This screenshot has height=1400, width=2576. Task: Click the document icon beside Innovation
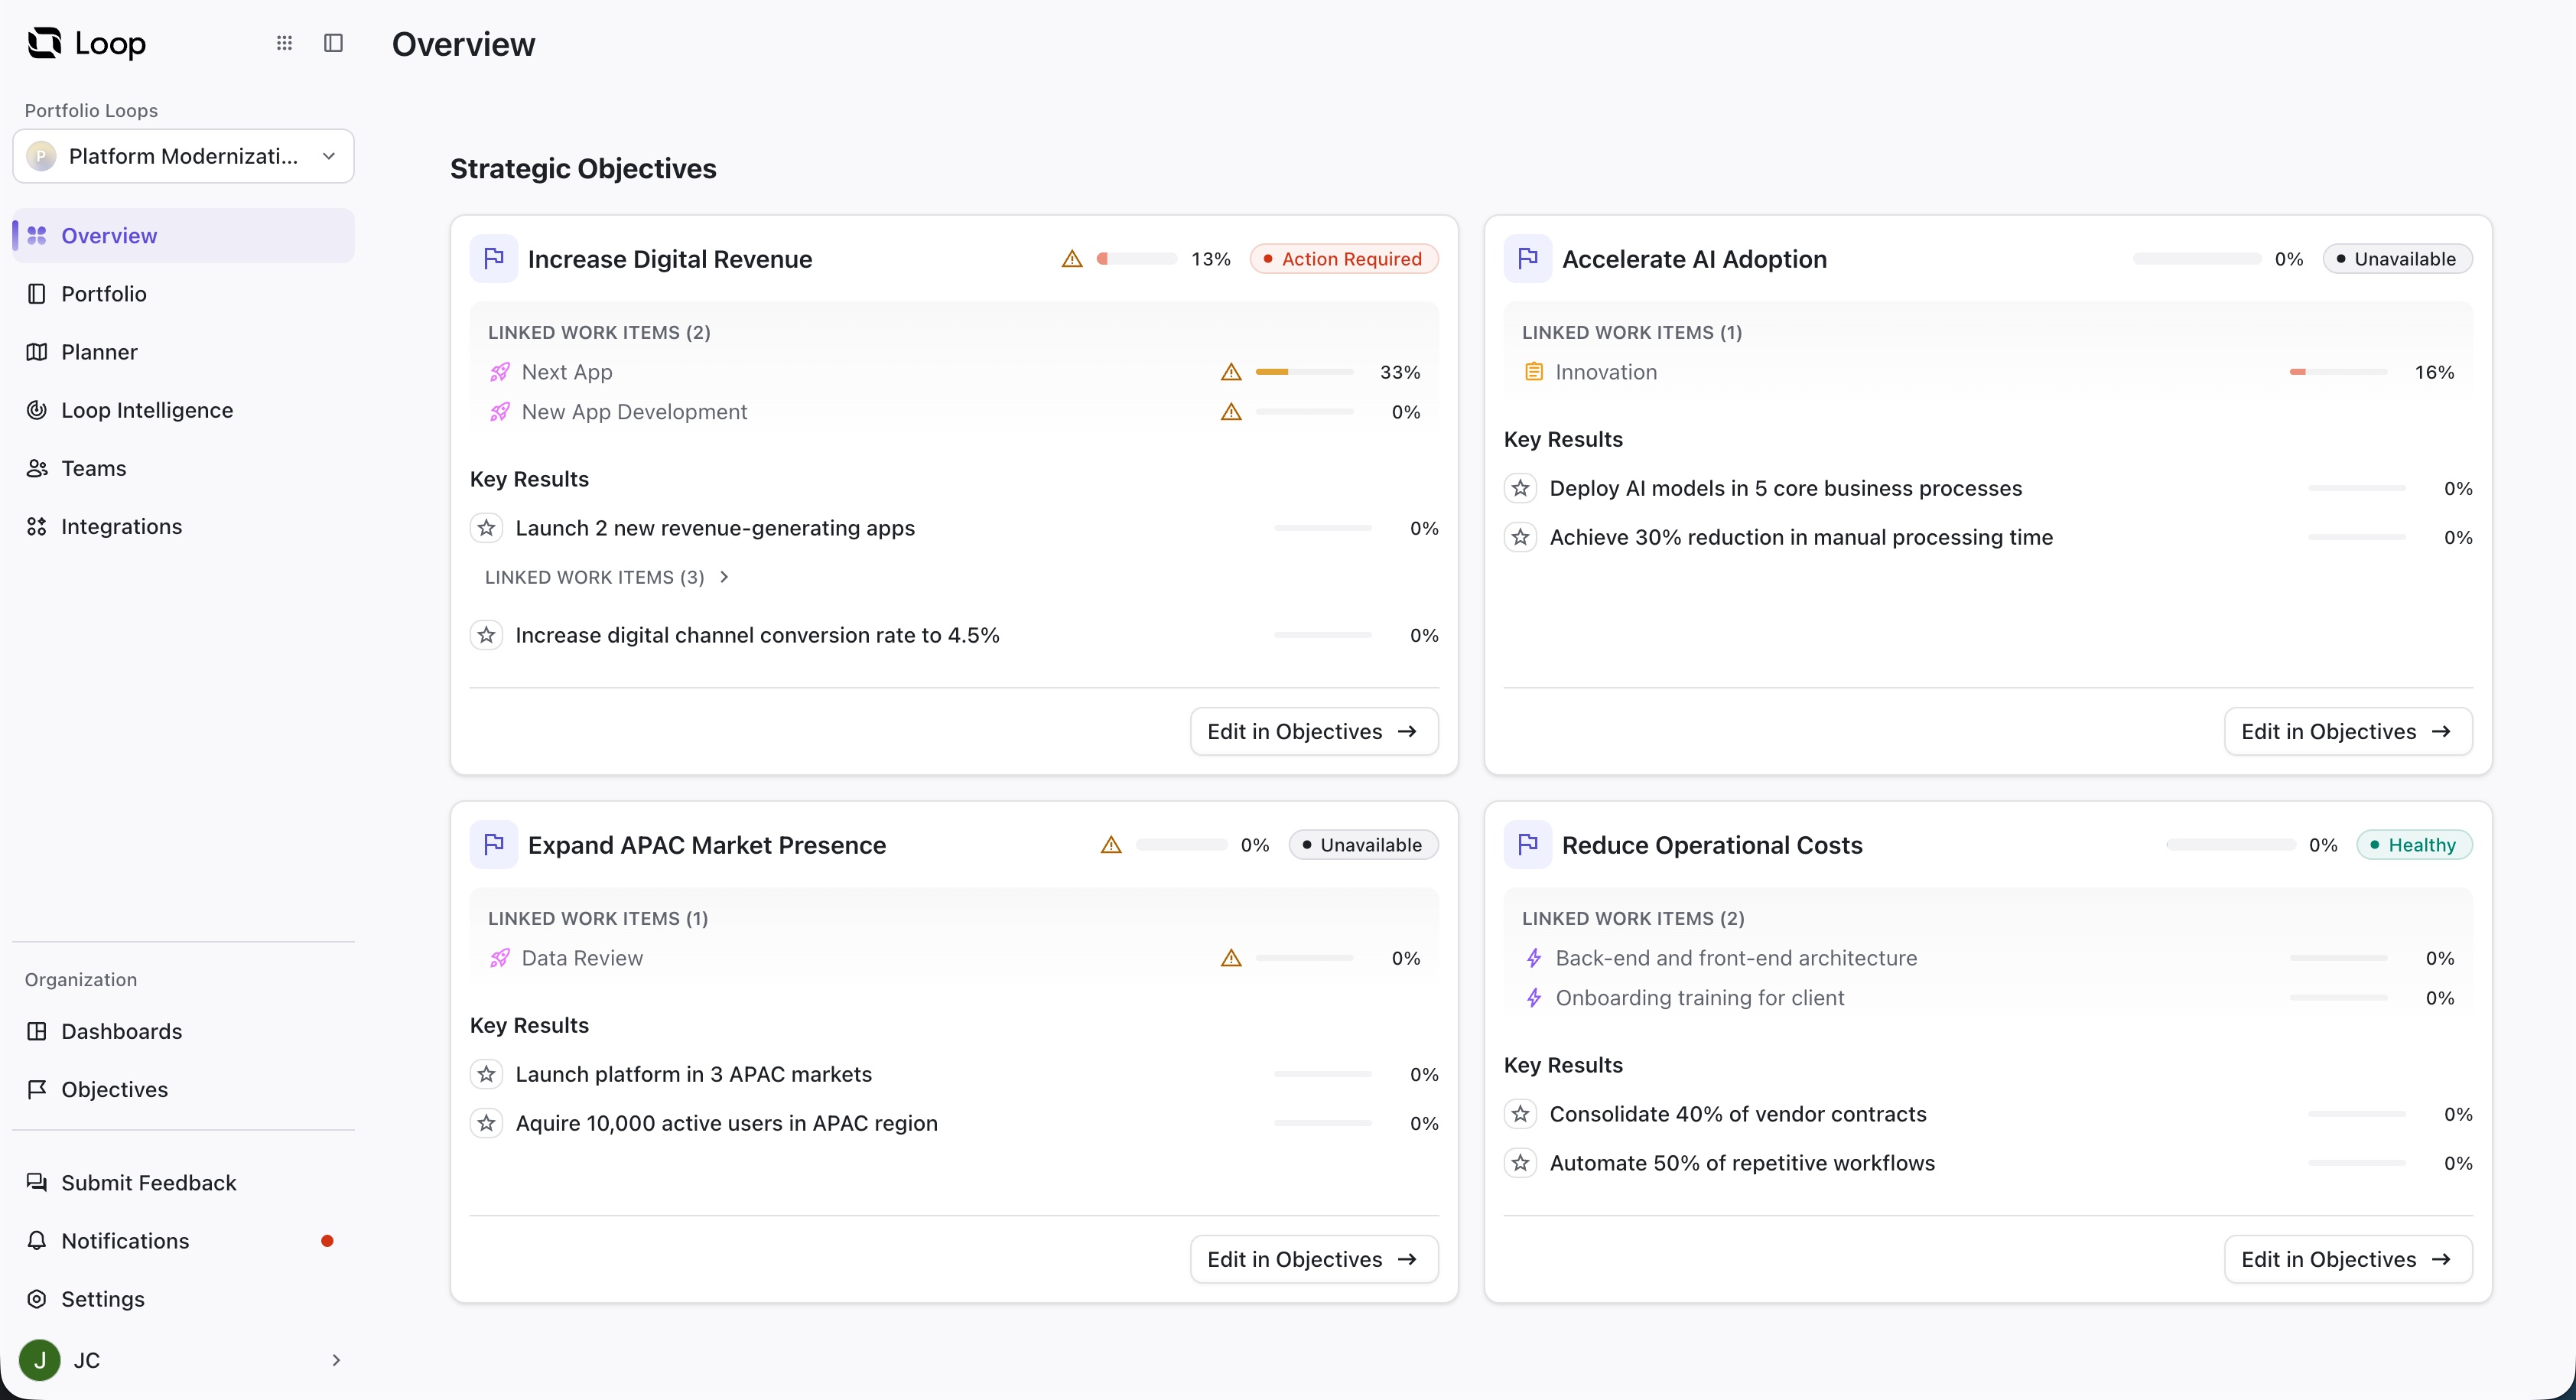click(1533, 372)
